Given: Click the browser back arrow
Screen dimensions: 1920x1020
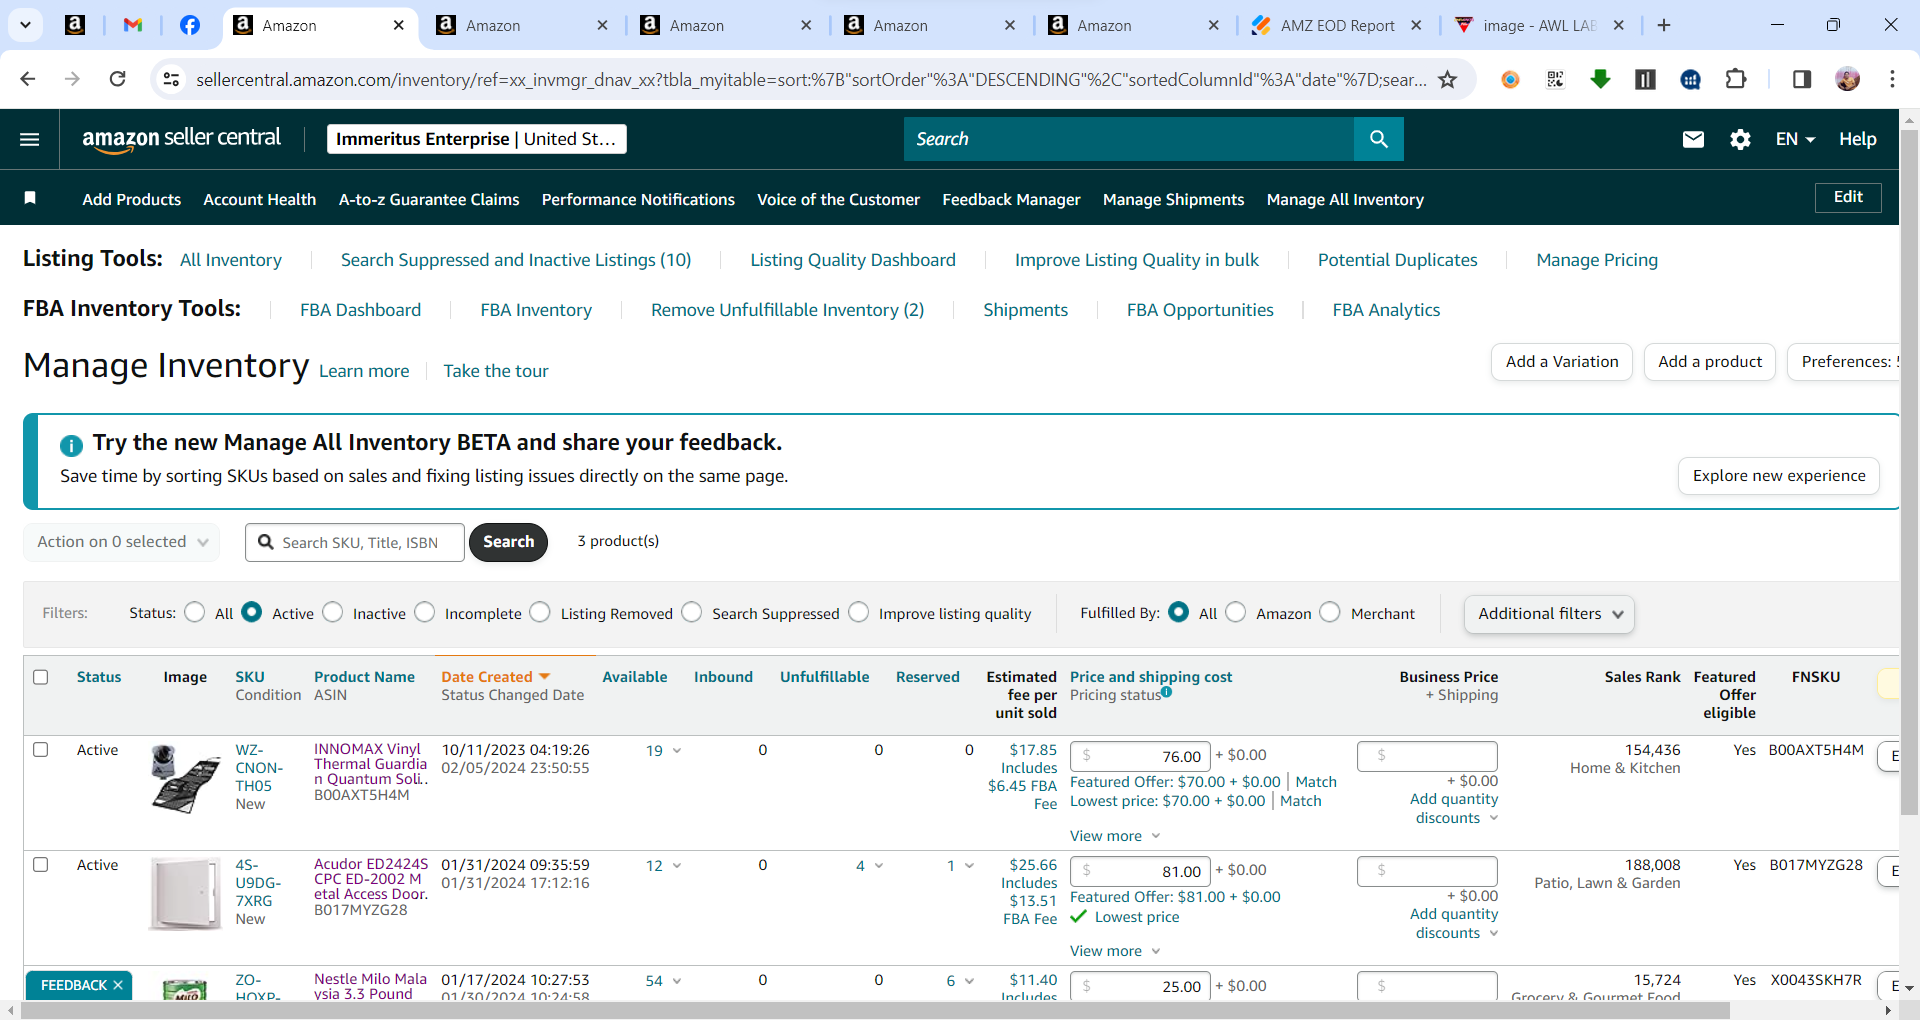Looking at the screenshot, I should tap(28, 79).
